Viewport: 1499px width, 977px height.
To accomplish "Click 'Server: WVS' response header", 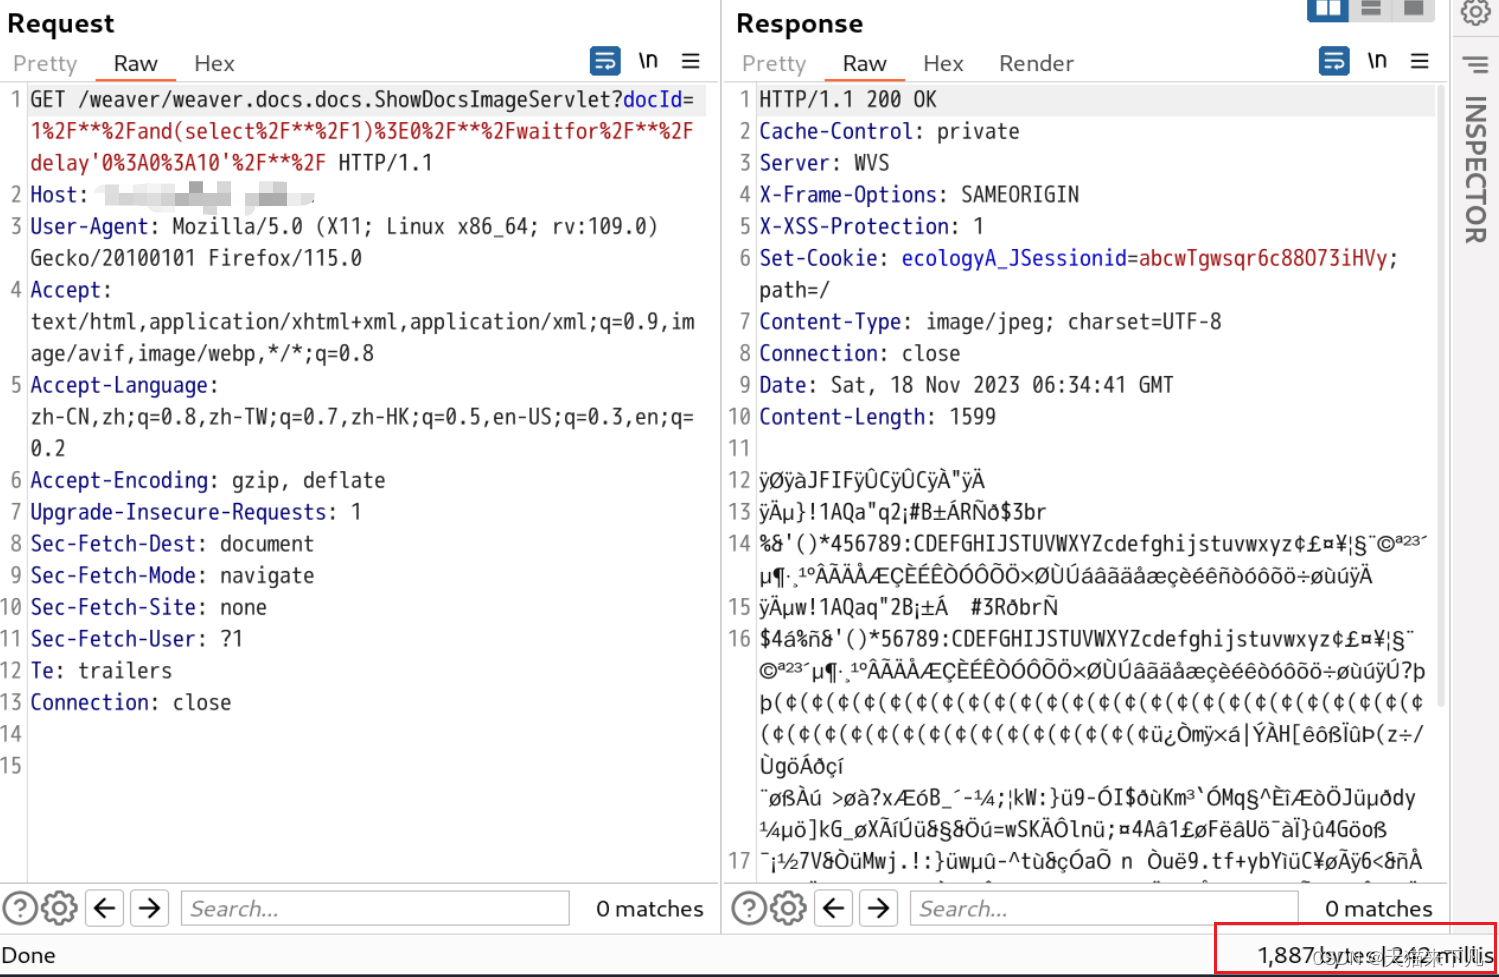I will tap(824, 163).
